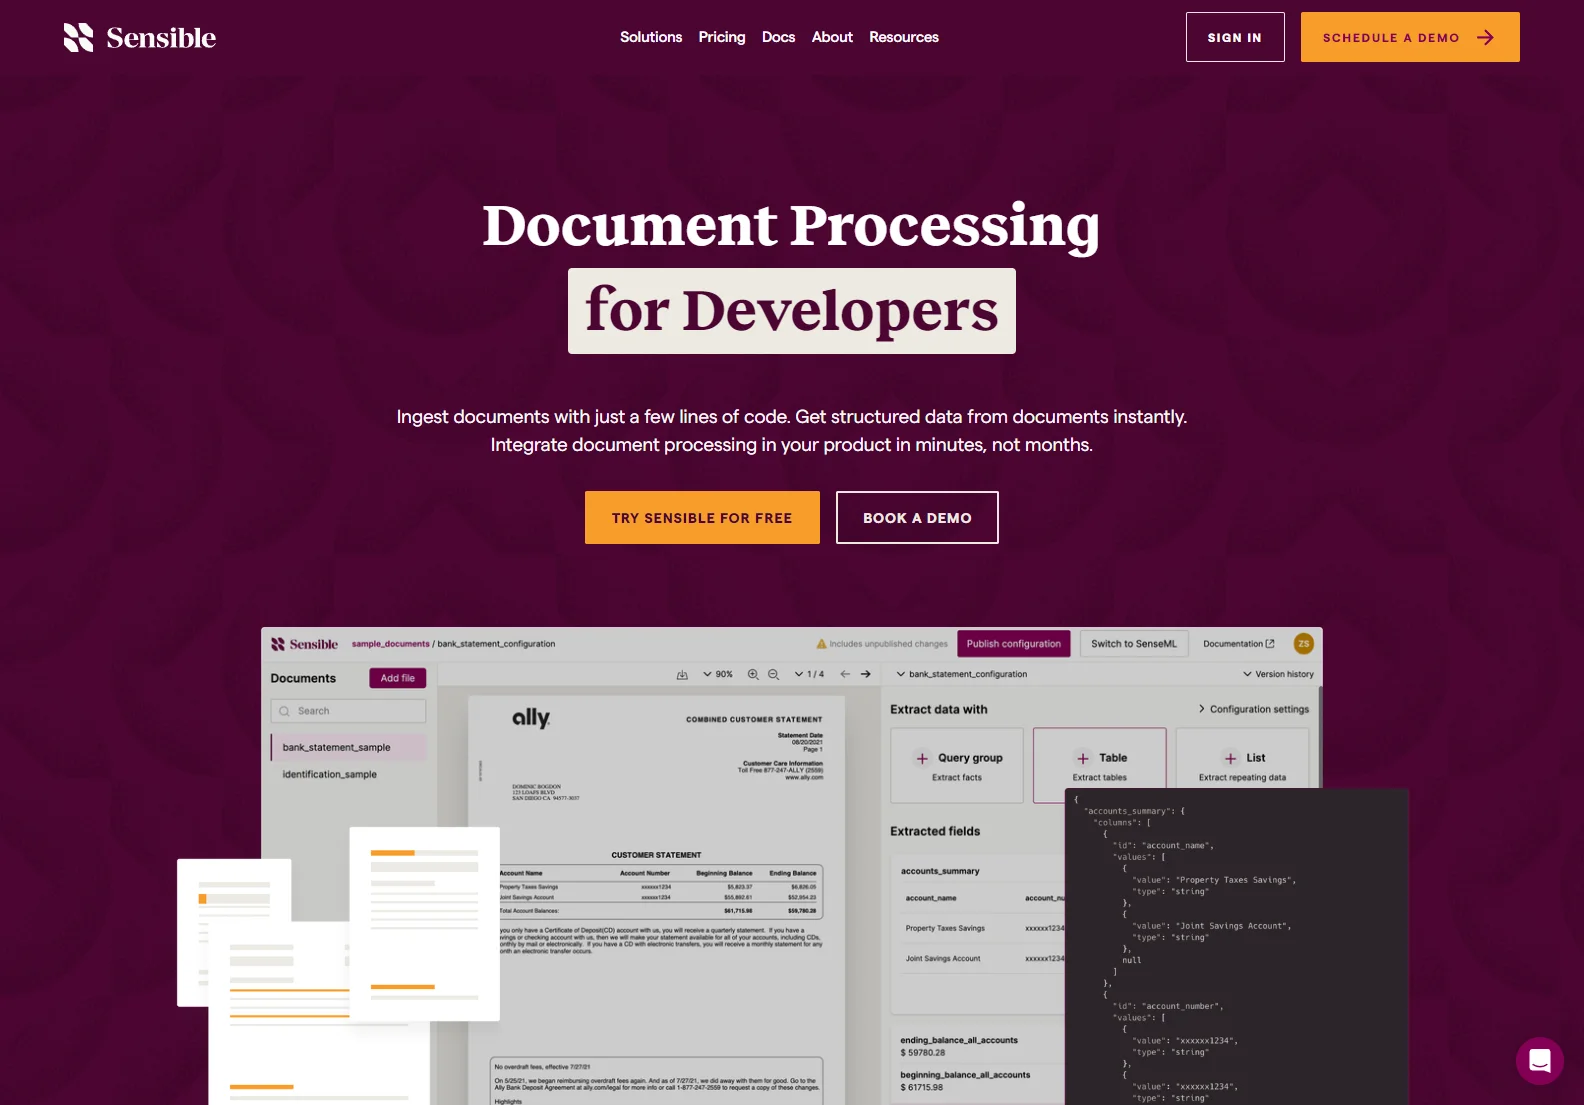Click the Book a Demo button
The width and height of the screenshot is (1584, 1105).
click(x=917, y=518)
